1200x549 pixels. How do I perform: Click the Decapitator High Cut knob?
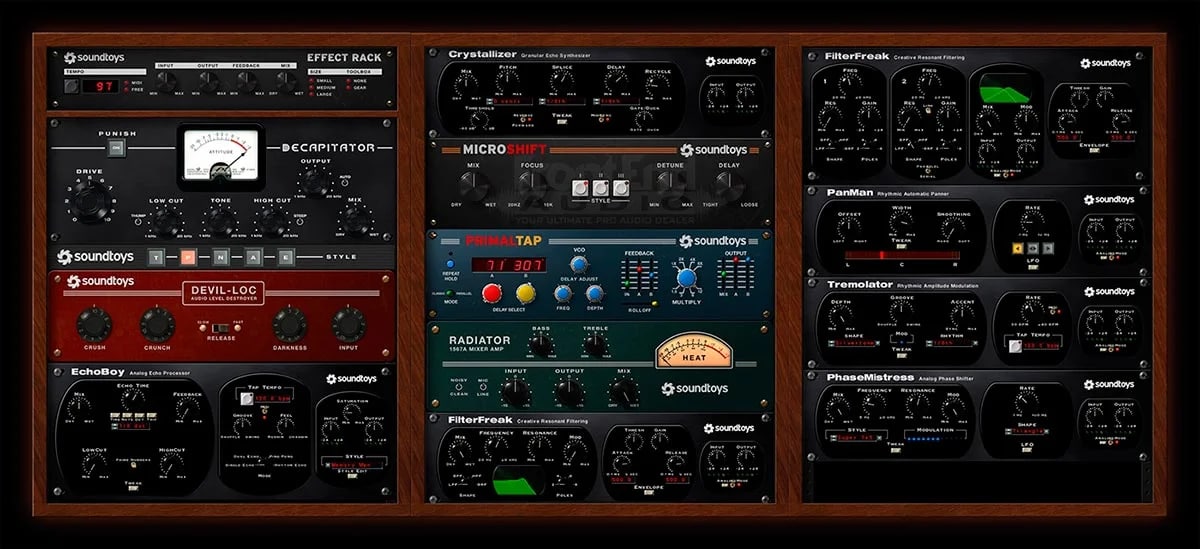[272, 222]
